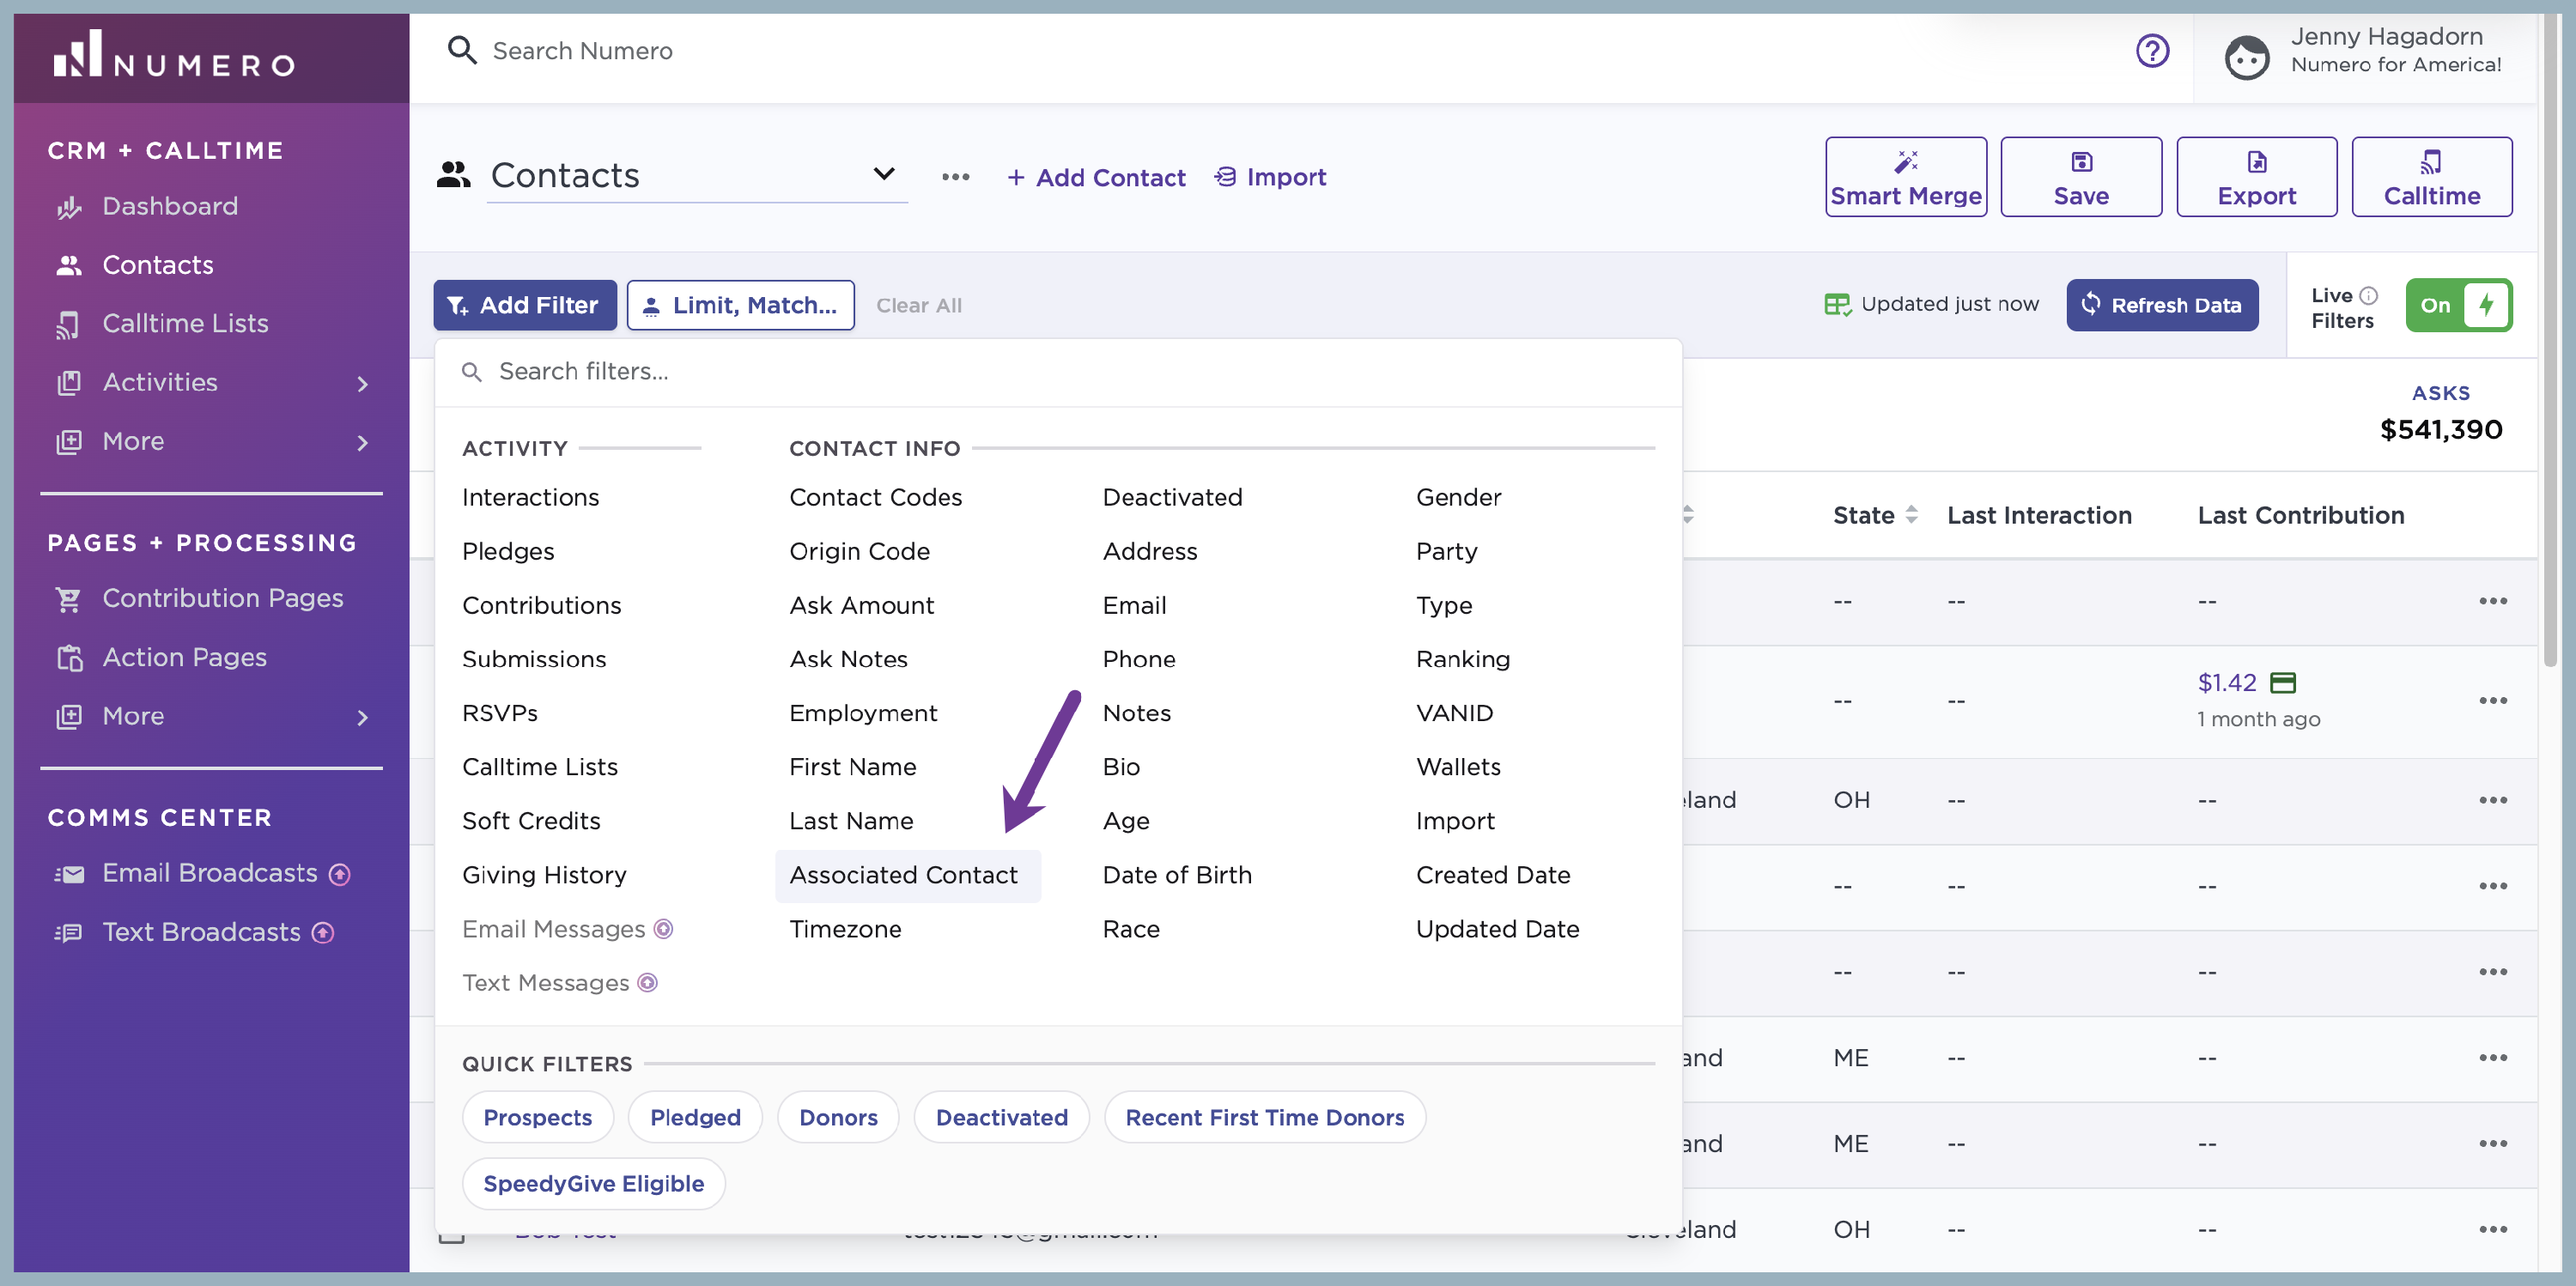The height and width of the screenshot is (1286, 2576).
Task: Open Action Pages in sidebar
Action: pyautogui.click(x=184, y=657)
